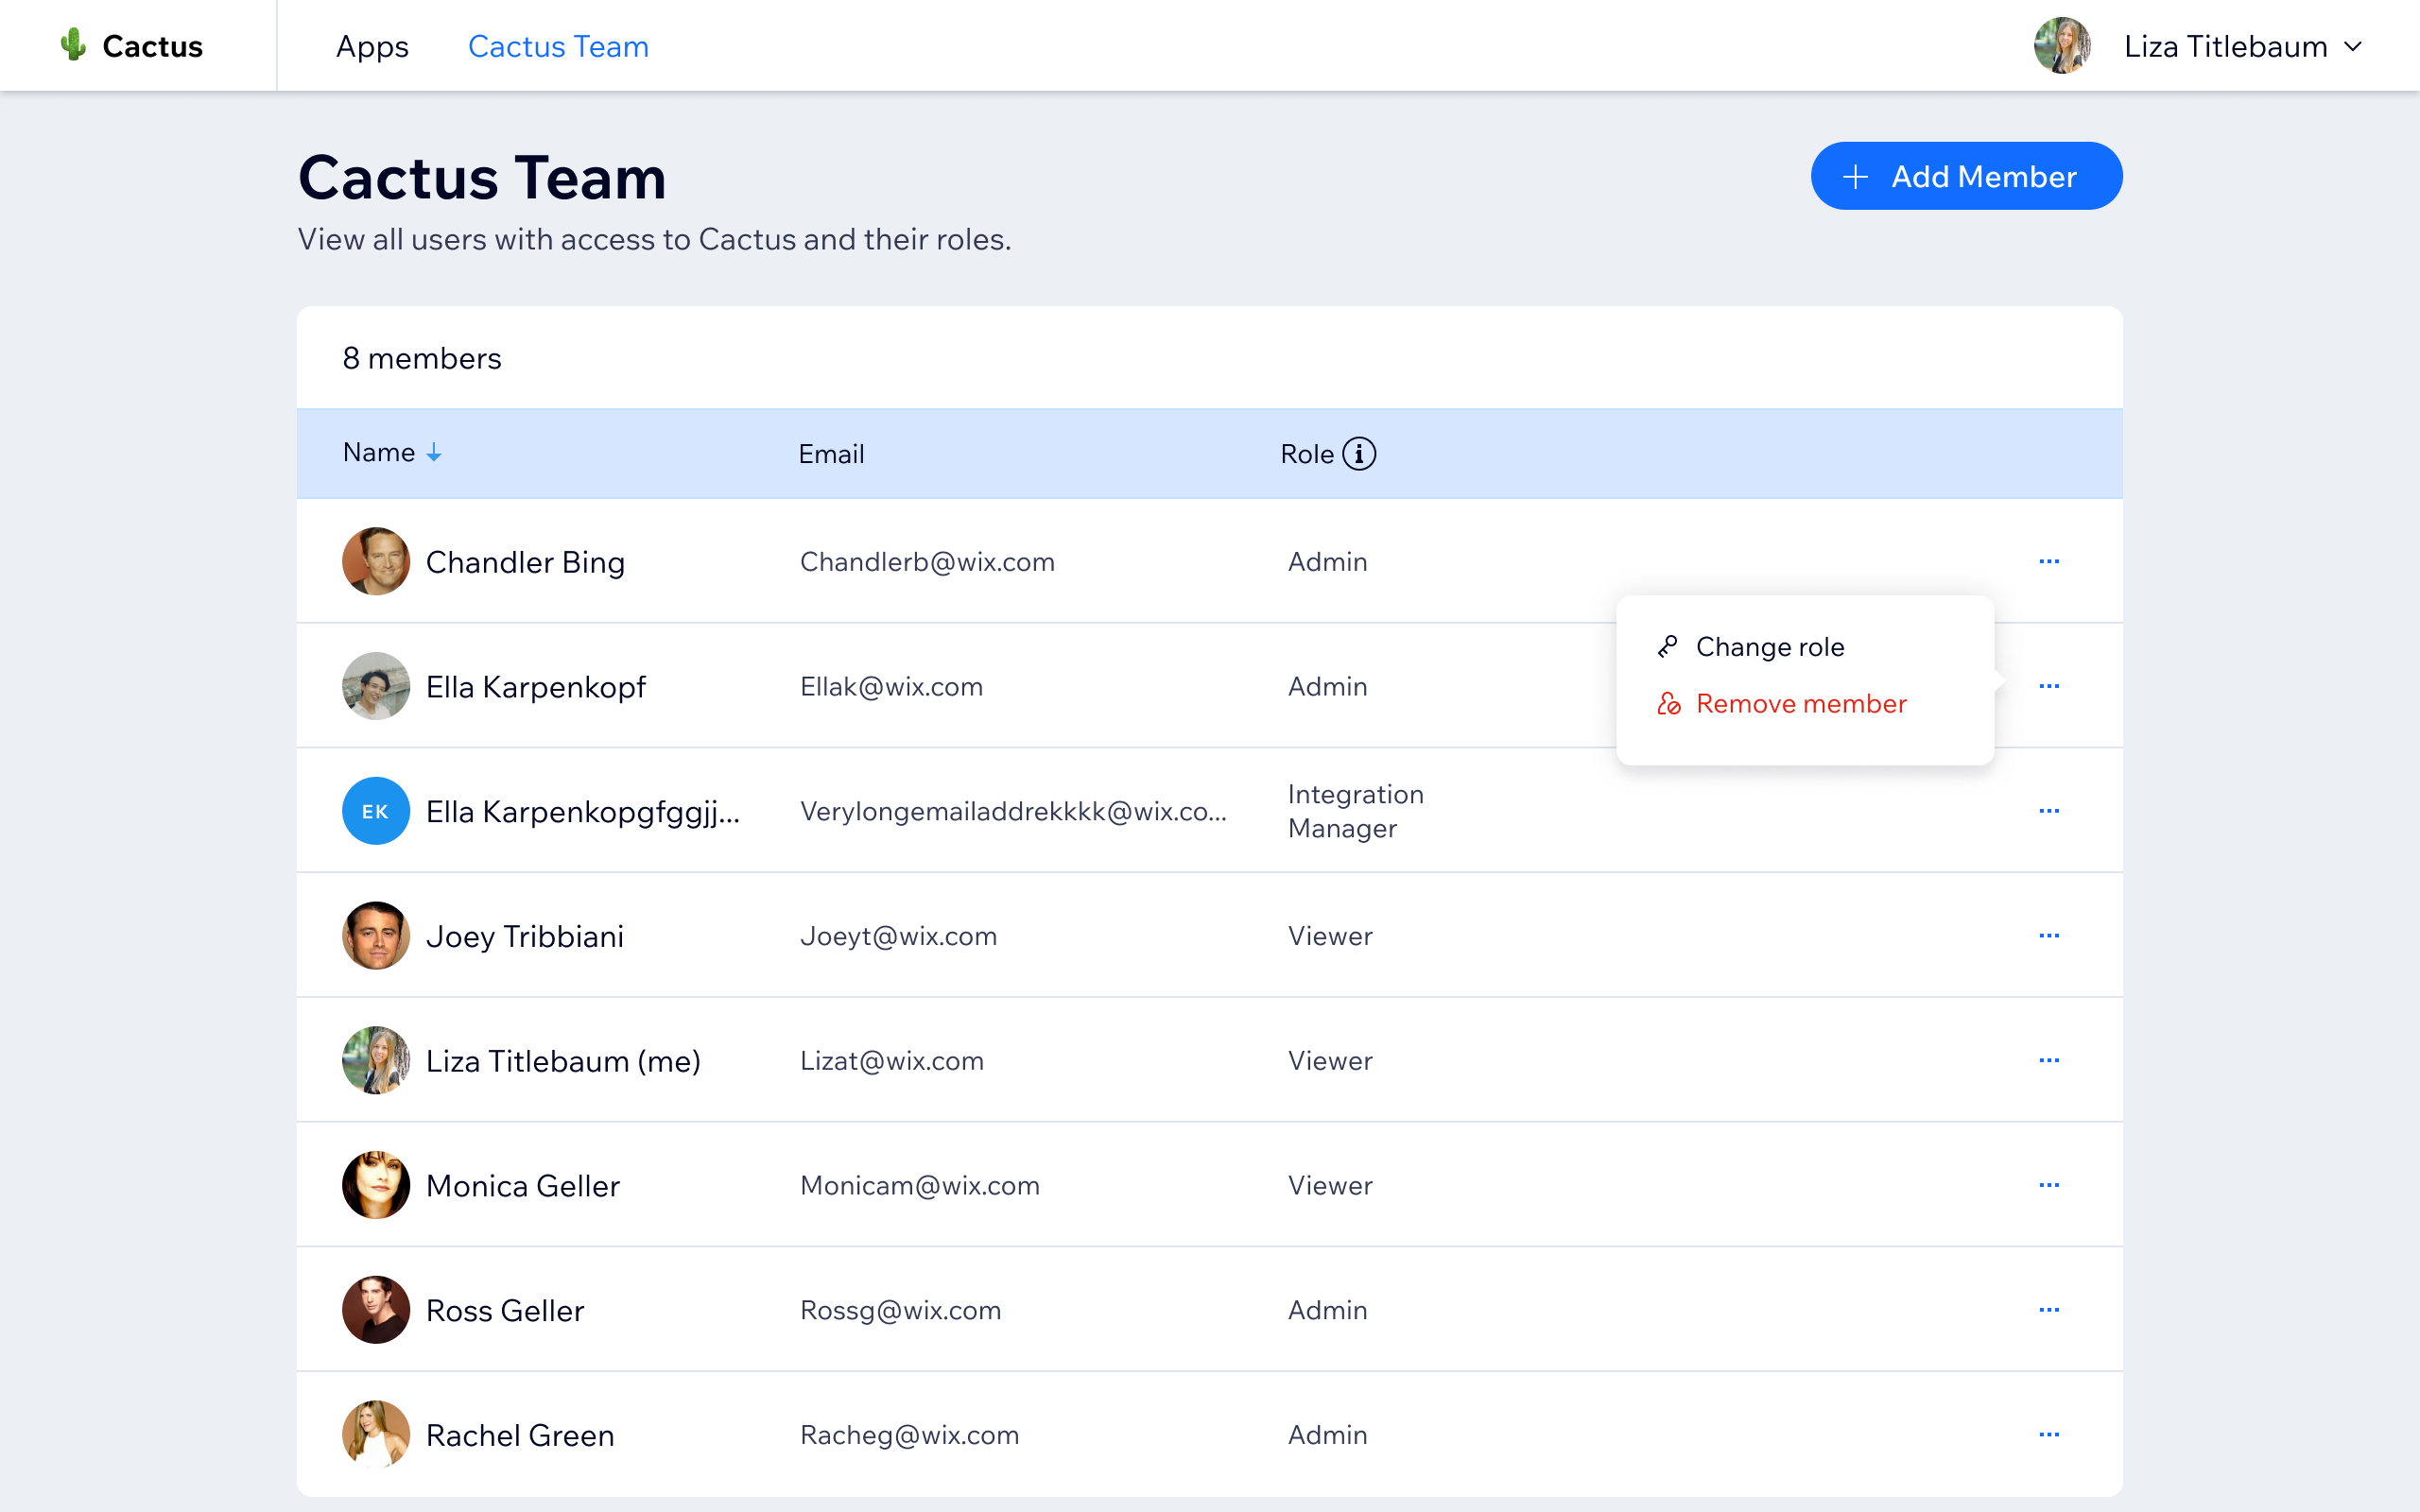Expand the Liza Titlebaum account dropdown chevron

point(2353,47)
